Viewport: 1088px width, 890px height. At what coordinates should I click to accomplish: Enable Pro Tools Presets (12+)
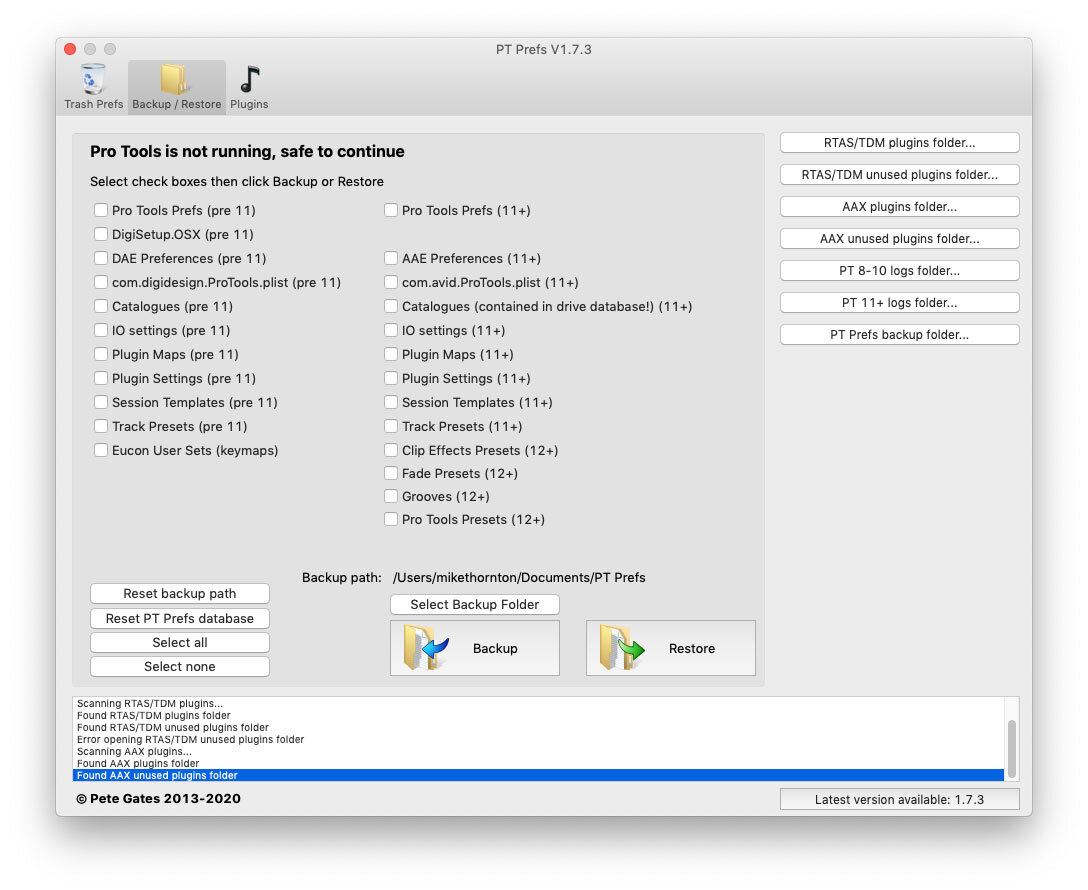pyautogui.click(x=391, y=519)
